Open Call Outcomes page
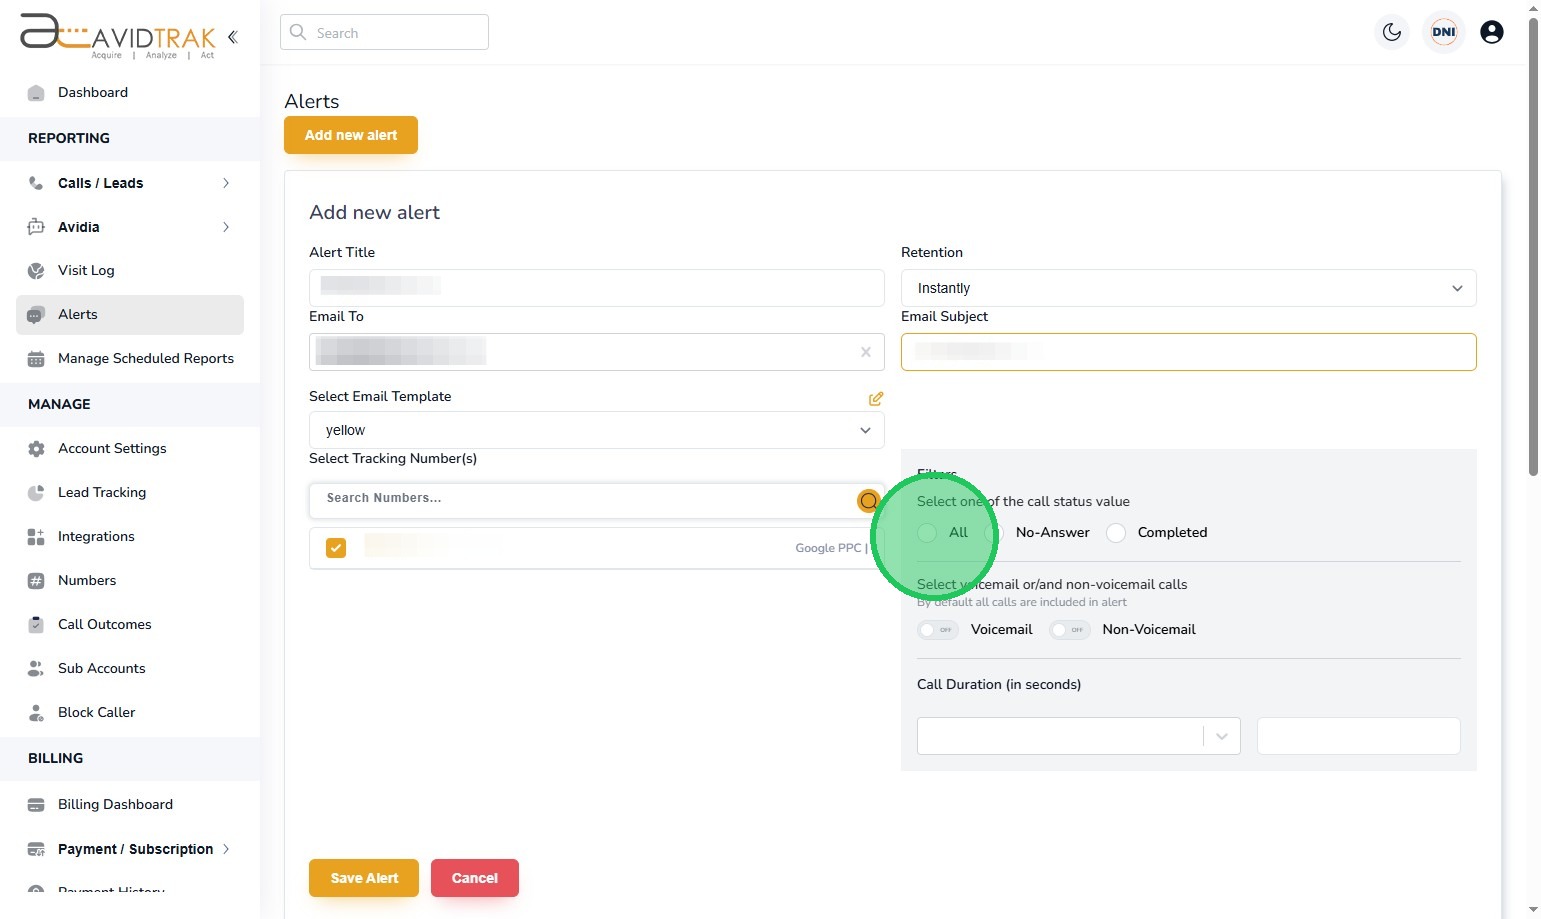The width and height of the screenshot is (1541, 919). [105, 624]
